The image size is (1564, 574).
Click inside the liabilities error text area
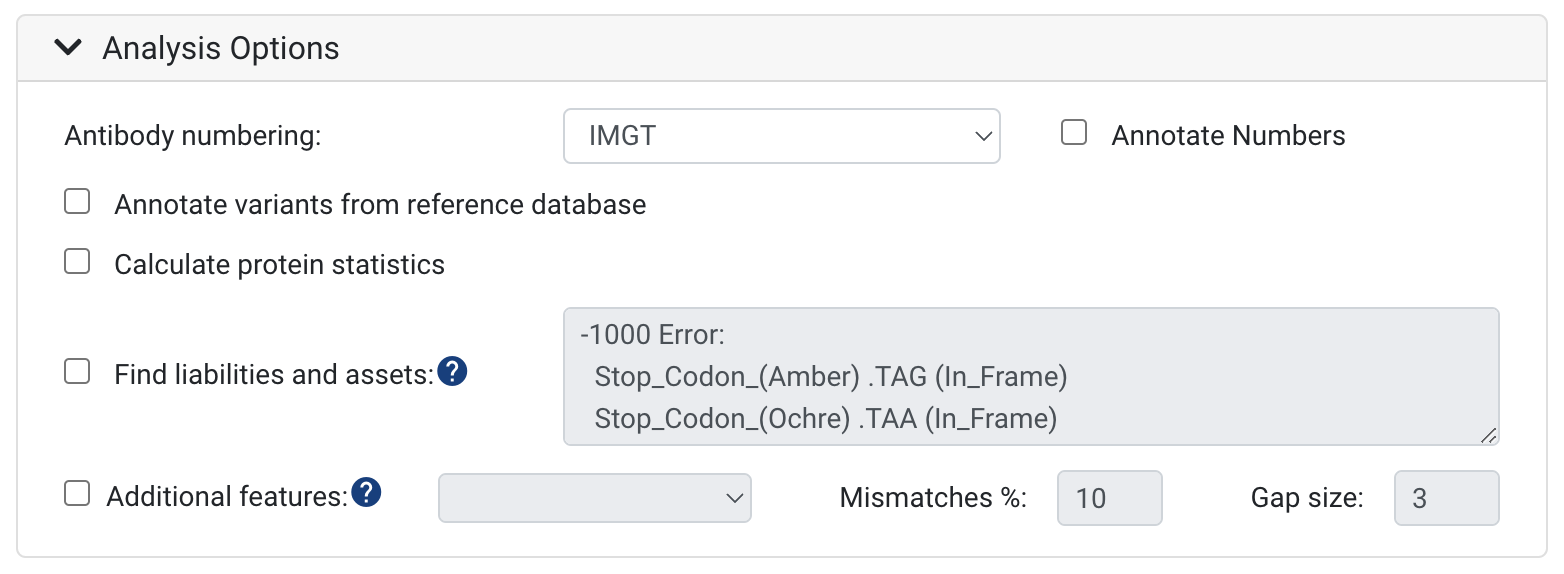[x=1030, y=376]
